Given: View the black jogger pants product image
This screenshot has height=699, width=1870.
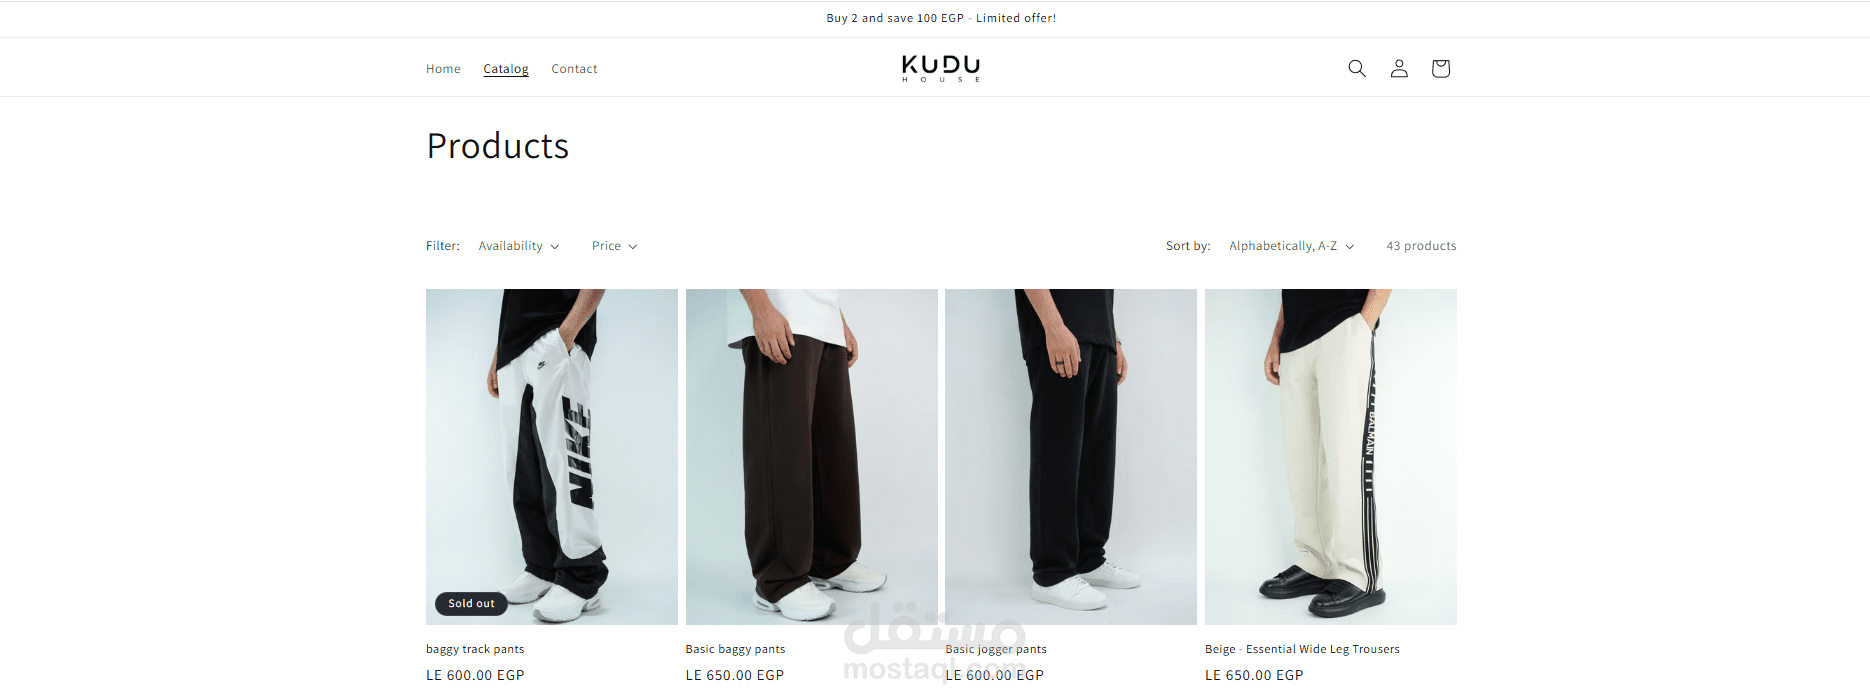Looking at the screenshot, I should pos(1071,457).
